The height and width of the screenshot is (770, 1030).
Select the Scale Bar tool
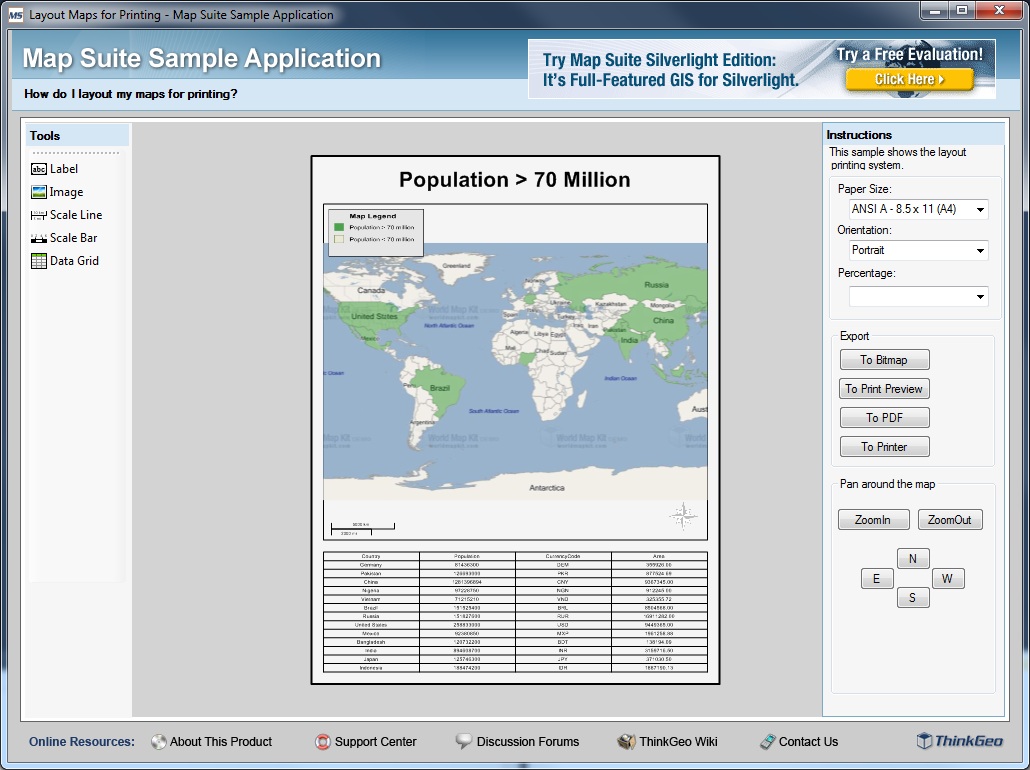(x=64, y=237)
